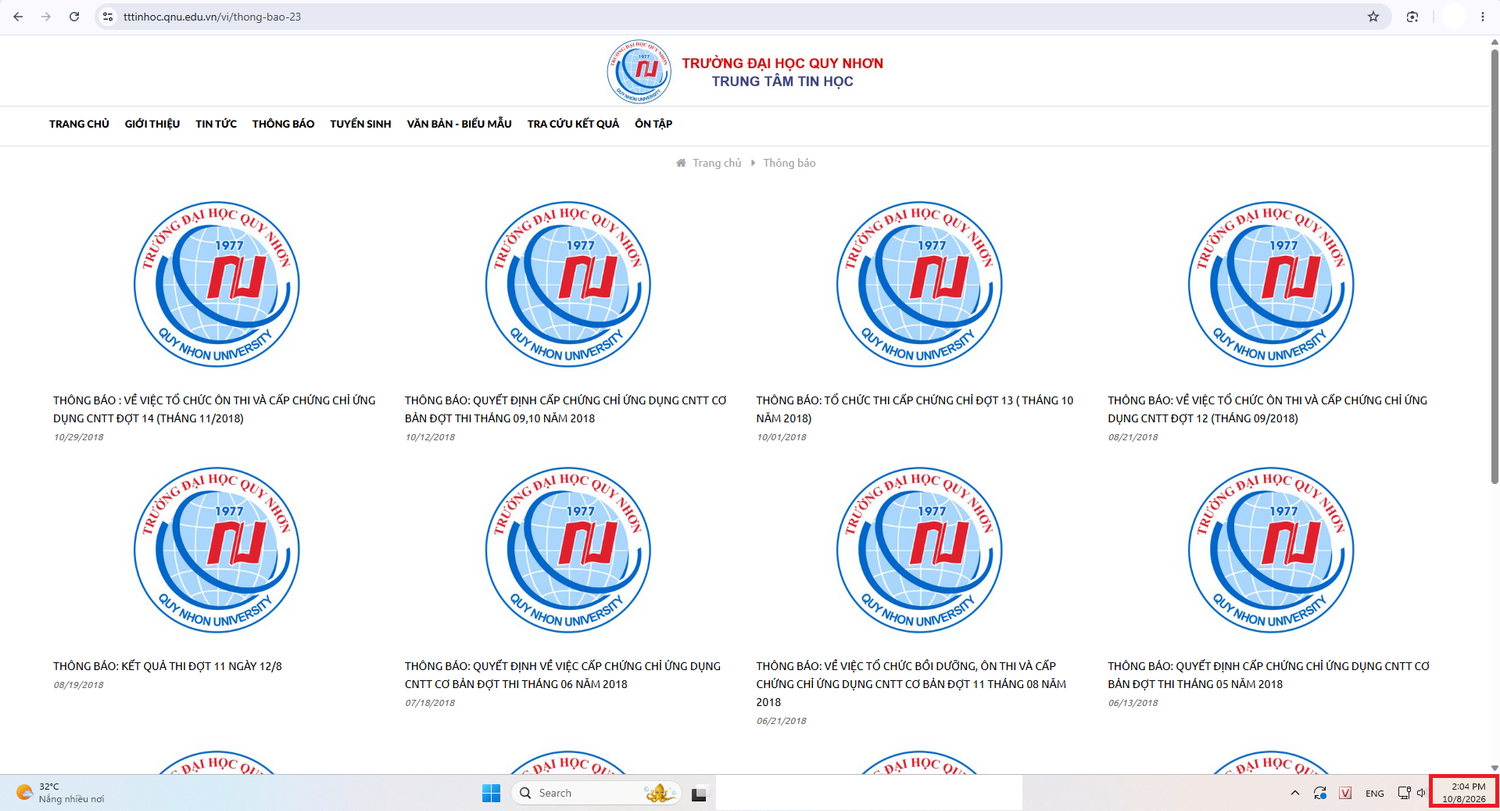Open the UniKey red V tray icon

(1345, 793)
